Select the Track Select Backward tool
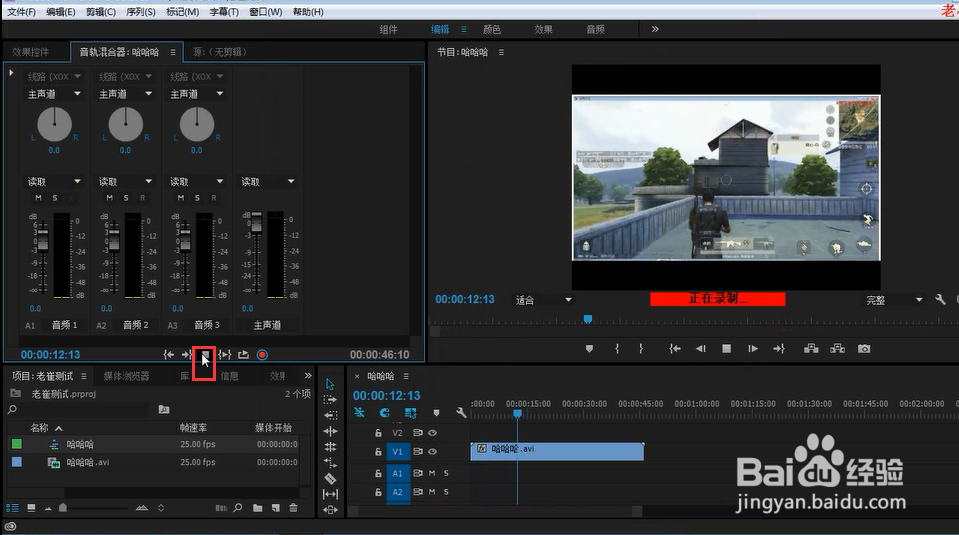The height and width of the screenshot is (535, 959). pos(330,415)
